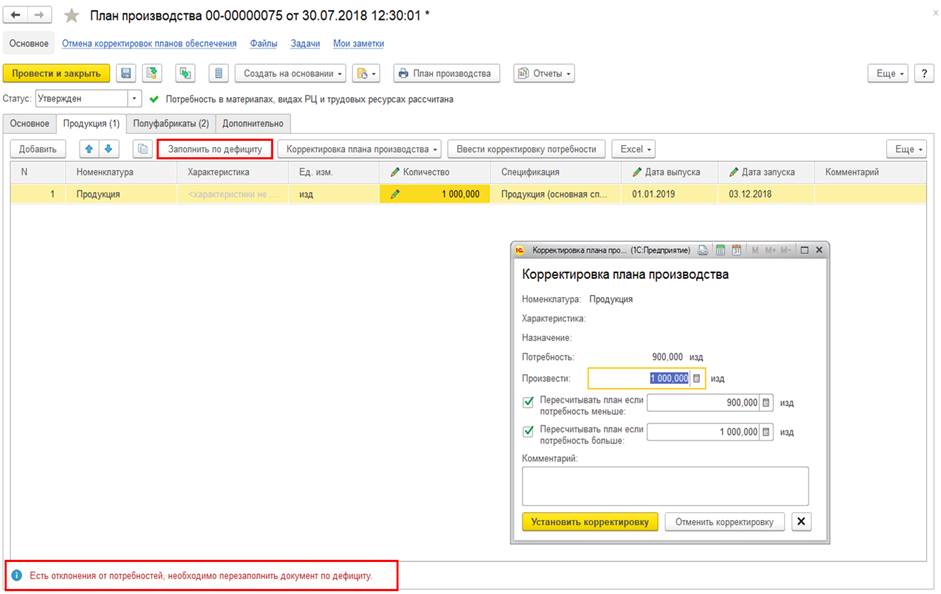The height and width of the screenshot is (594, 941).
Task: Move row up with the up arrow icon
Action: coord(89,149)
